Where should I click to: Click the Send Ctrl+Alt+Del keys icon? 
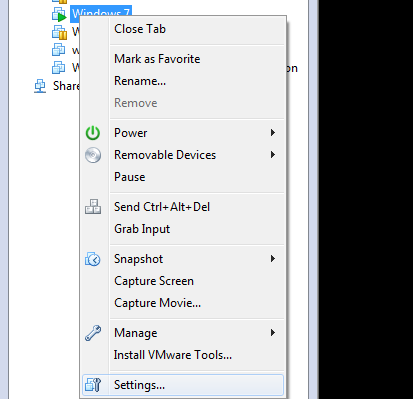pyautogui.click(x=93, y=207)
